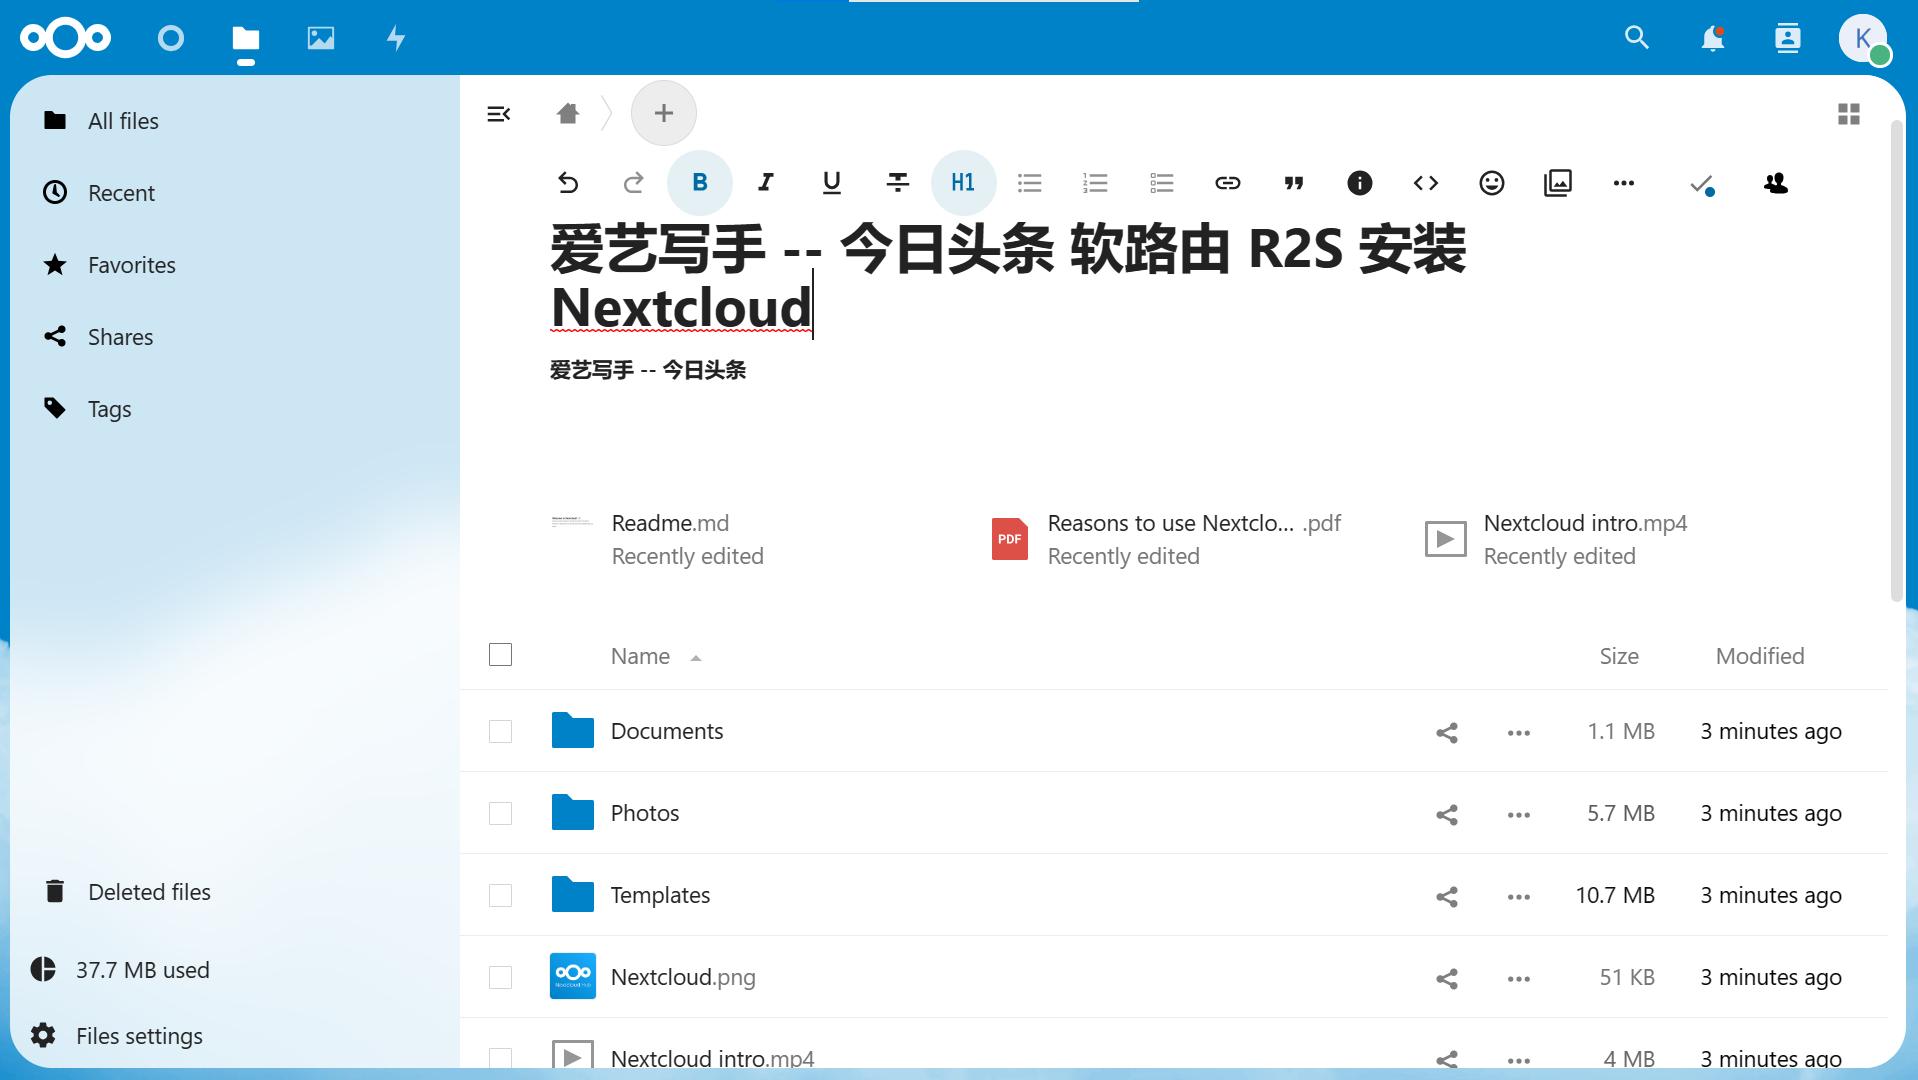The height and width of the screenshot is (1080, 1918).
Task: Toggle the Name column sort order
Action: [640, 656]
